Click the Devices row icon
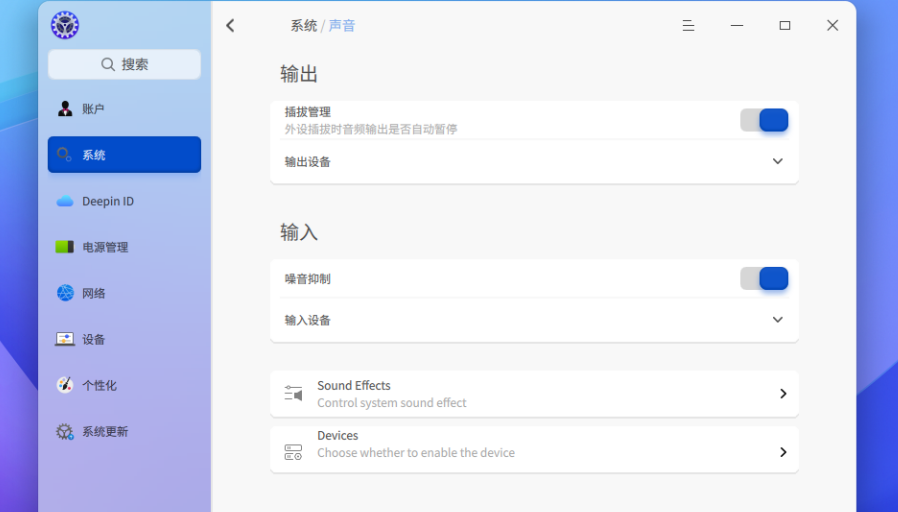 (x=293, y=452)
